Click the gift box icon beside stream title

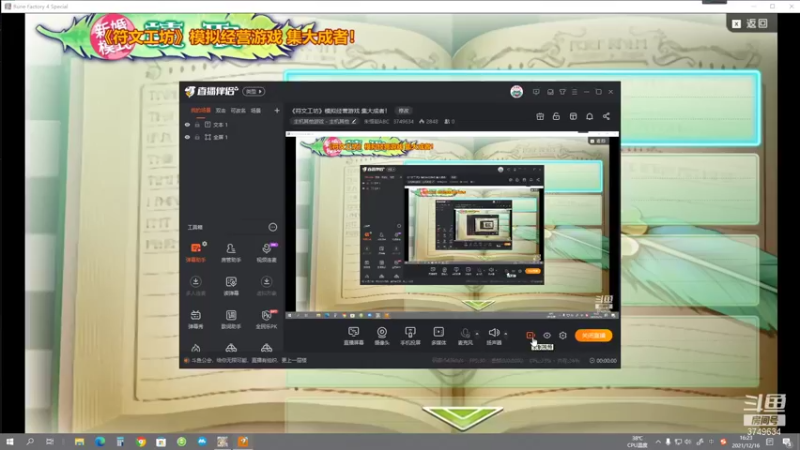(540, 116)
